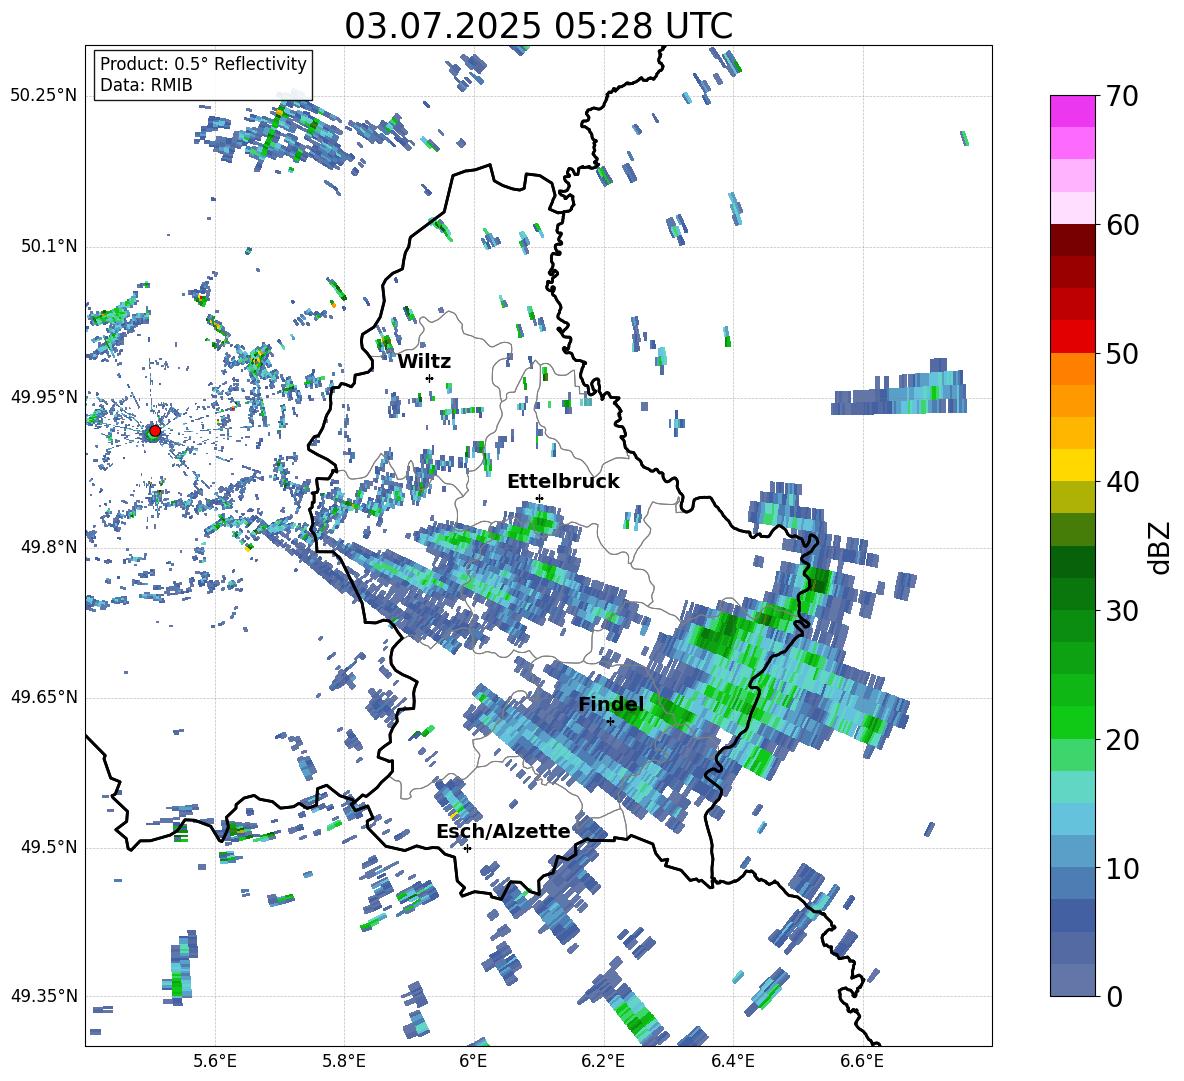This screenshot has height=1081, width=1184.
Task: Click the 70 label on colorbar
Action: pos(1123,96)
